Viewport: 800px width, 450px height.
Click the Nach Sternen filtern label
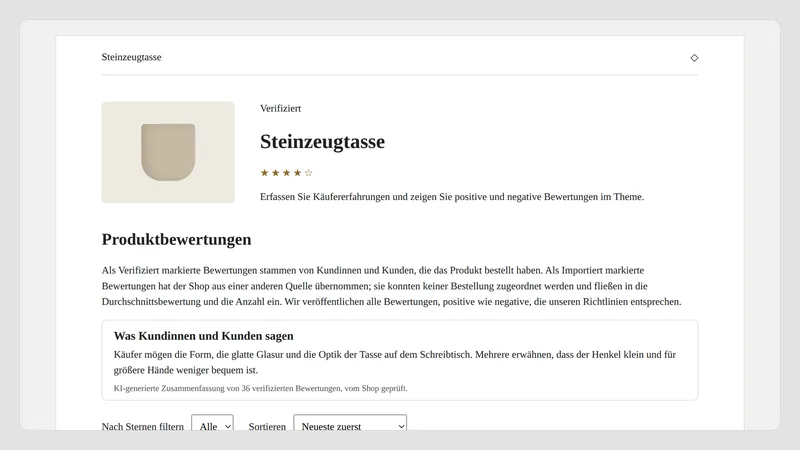(142, 426)
